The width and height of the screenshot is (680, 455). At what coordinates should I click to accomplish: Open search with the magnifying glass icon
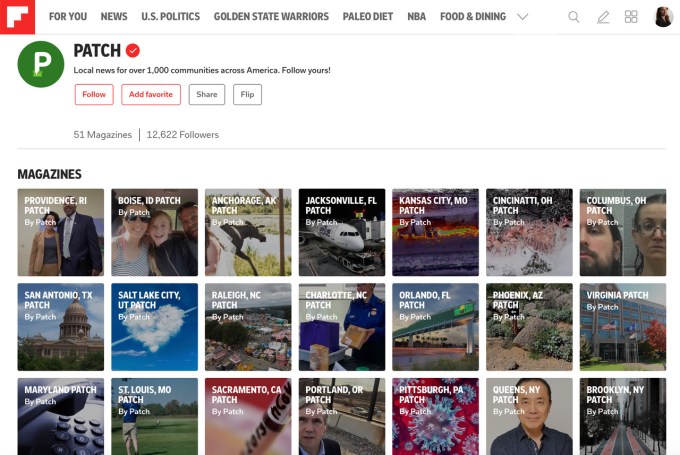[x=573, y=17]
